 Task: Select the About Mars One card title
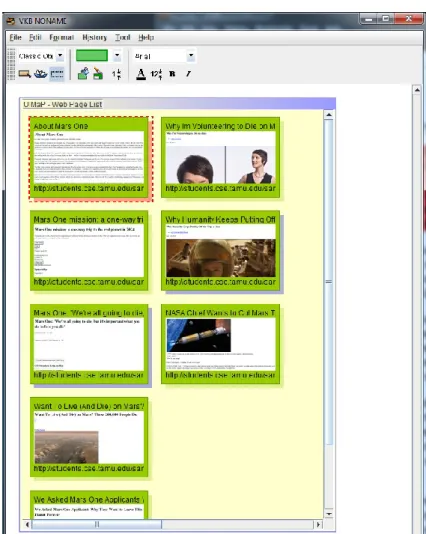pyautogui.click(x=61, y=126)
